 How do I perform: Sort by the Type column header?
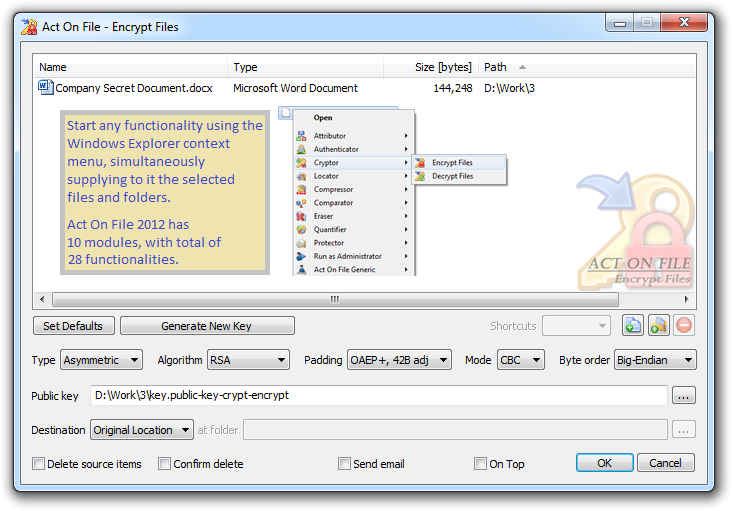[306, 67]
